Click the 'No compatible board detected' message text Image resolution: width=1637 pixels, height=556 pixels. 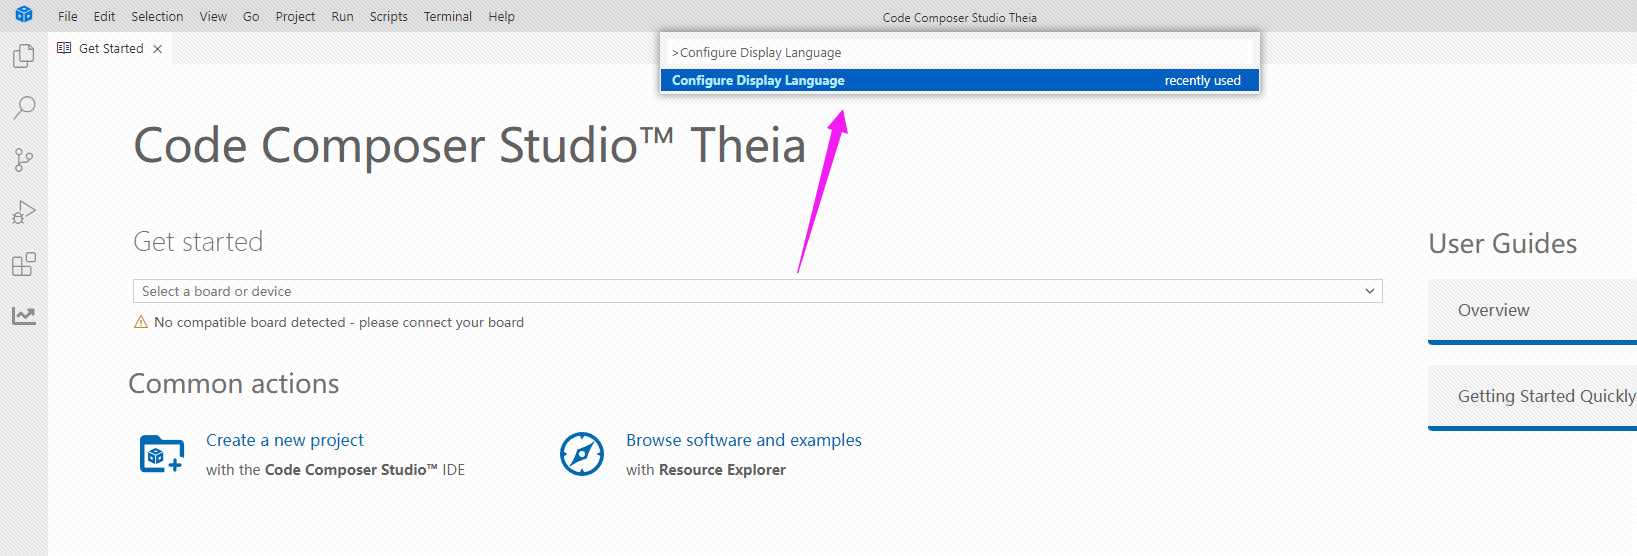[339, 322]
